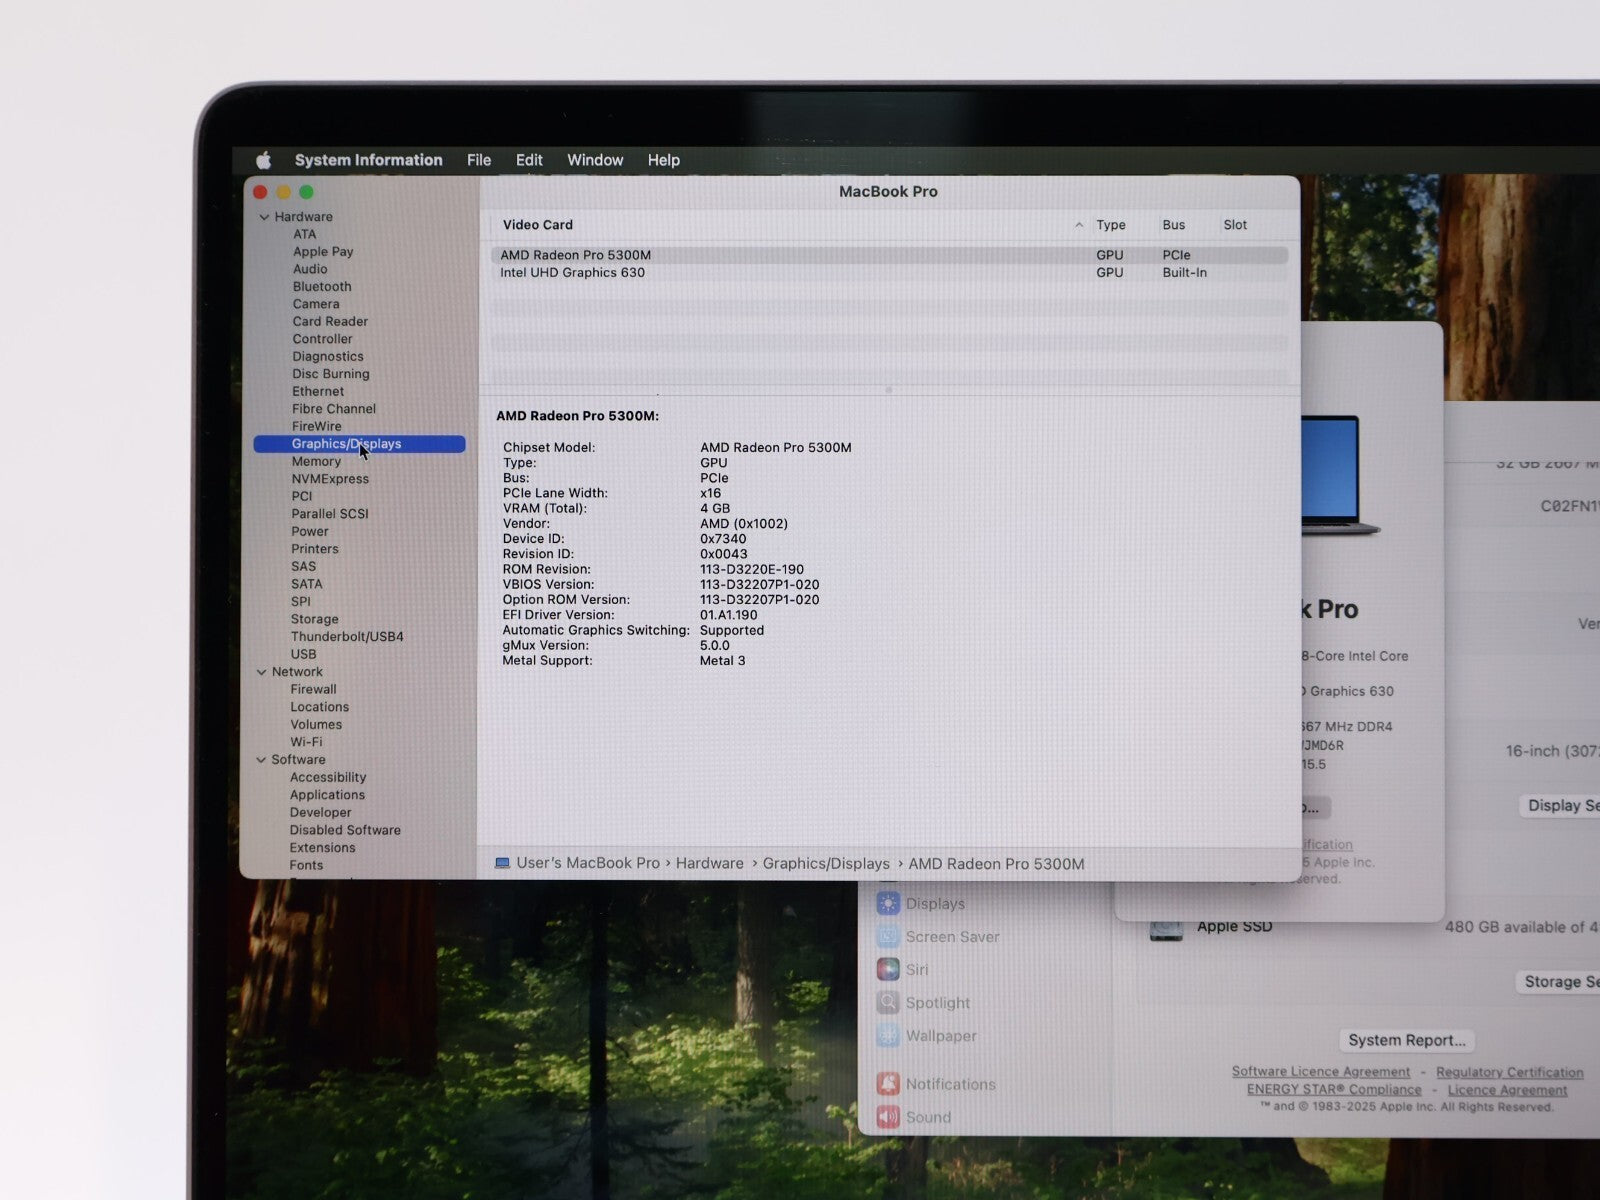Collapse the Network section in sidebar
Image resolution: width=1600 pixels, height=1200 pixels.
(262, 672)
